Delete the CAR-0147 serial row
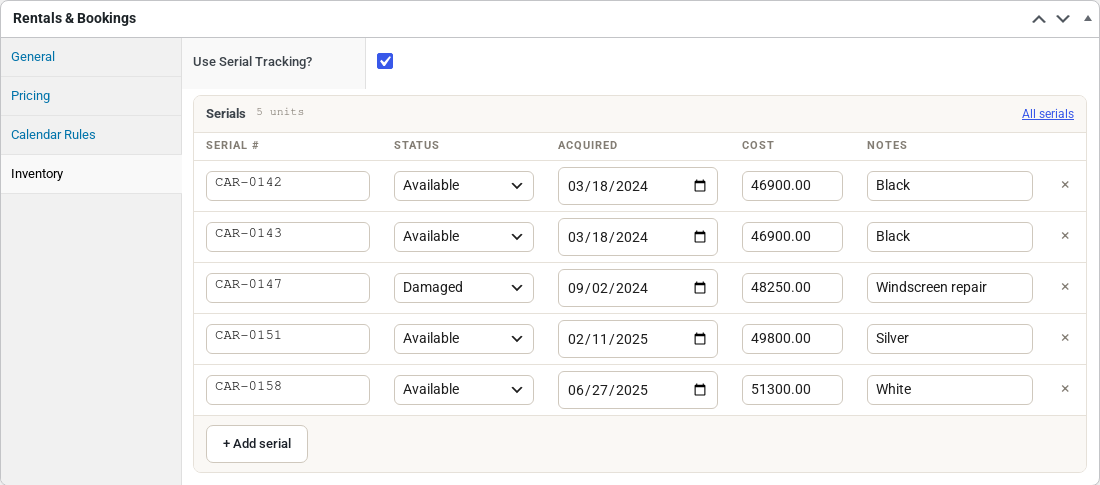 click(x=1064, y=287)
